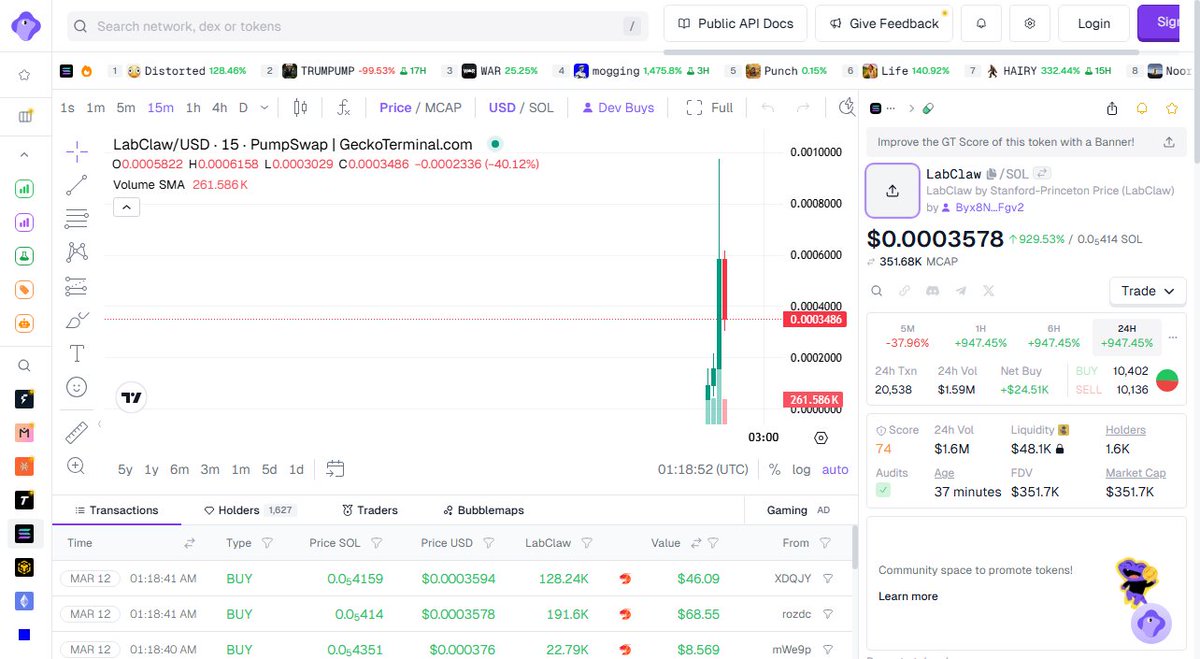Open the emoji icons tool

tap(77, 387)
